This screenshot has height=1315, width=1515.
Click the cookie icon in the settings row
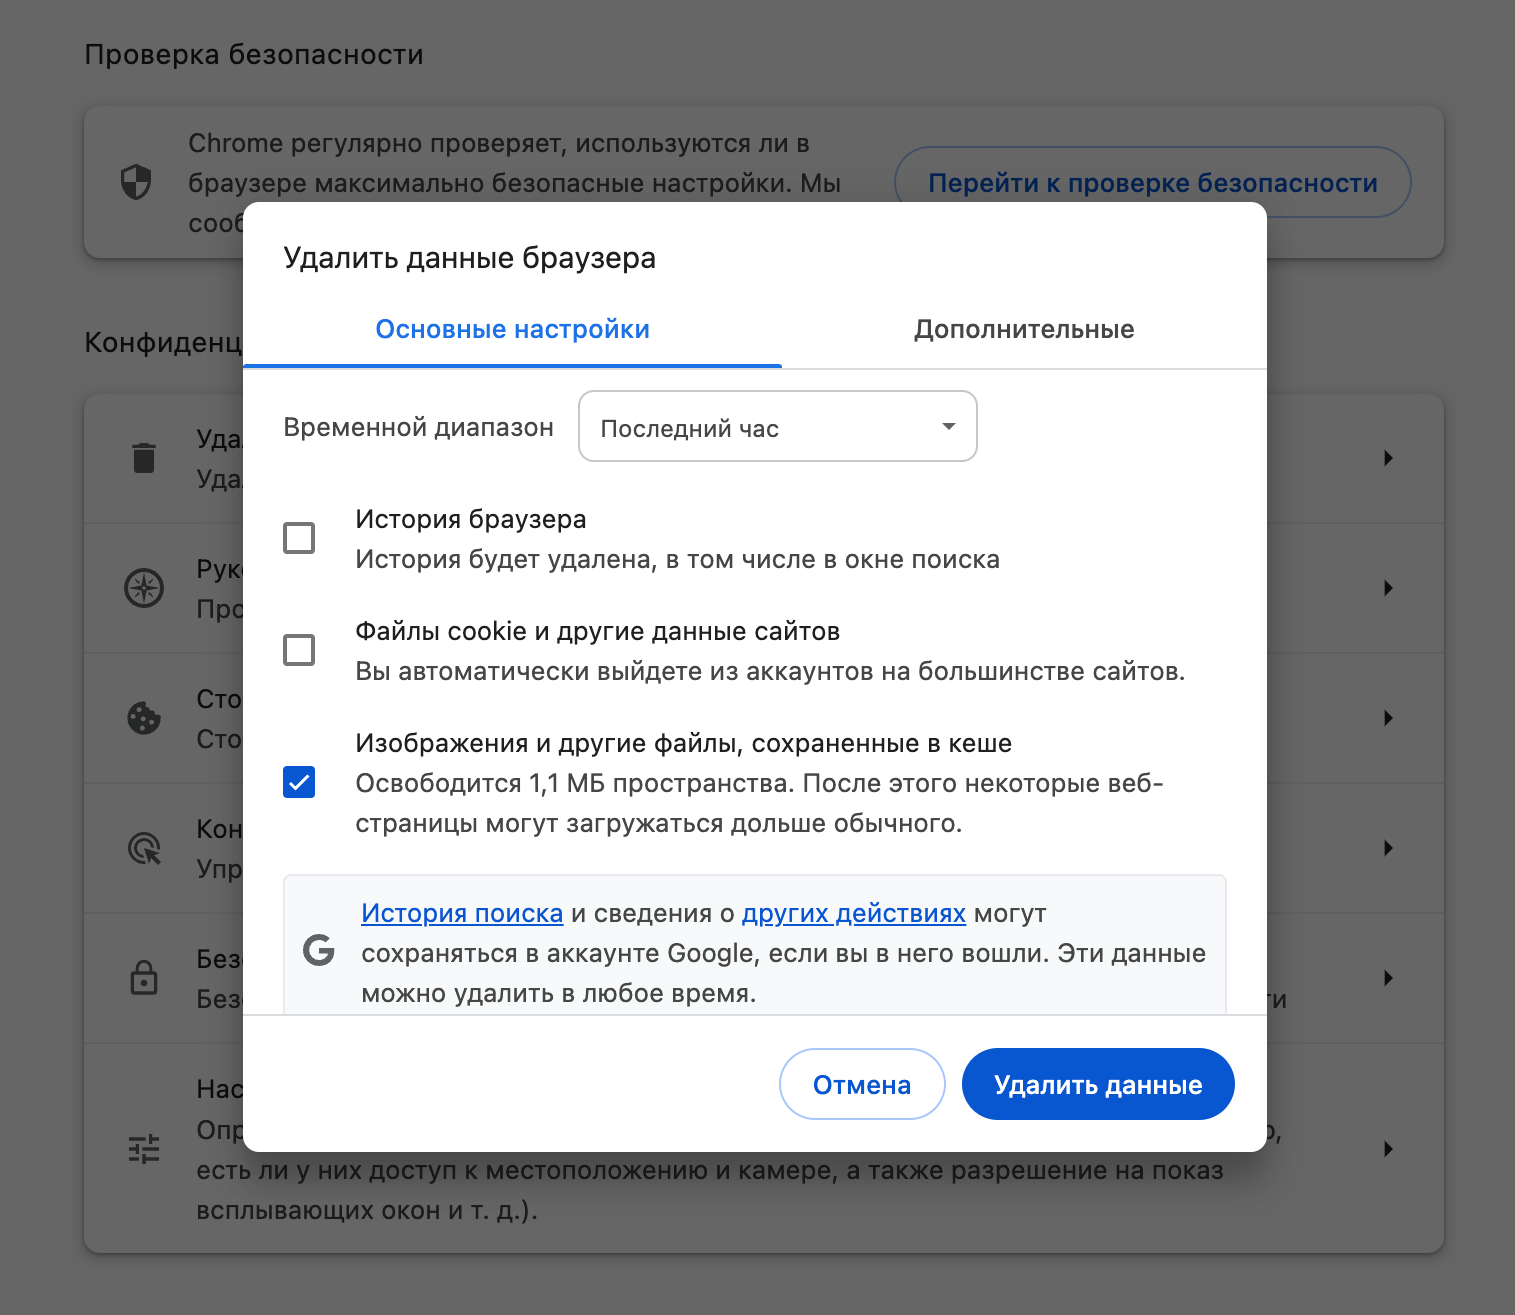[145, 719]
